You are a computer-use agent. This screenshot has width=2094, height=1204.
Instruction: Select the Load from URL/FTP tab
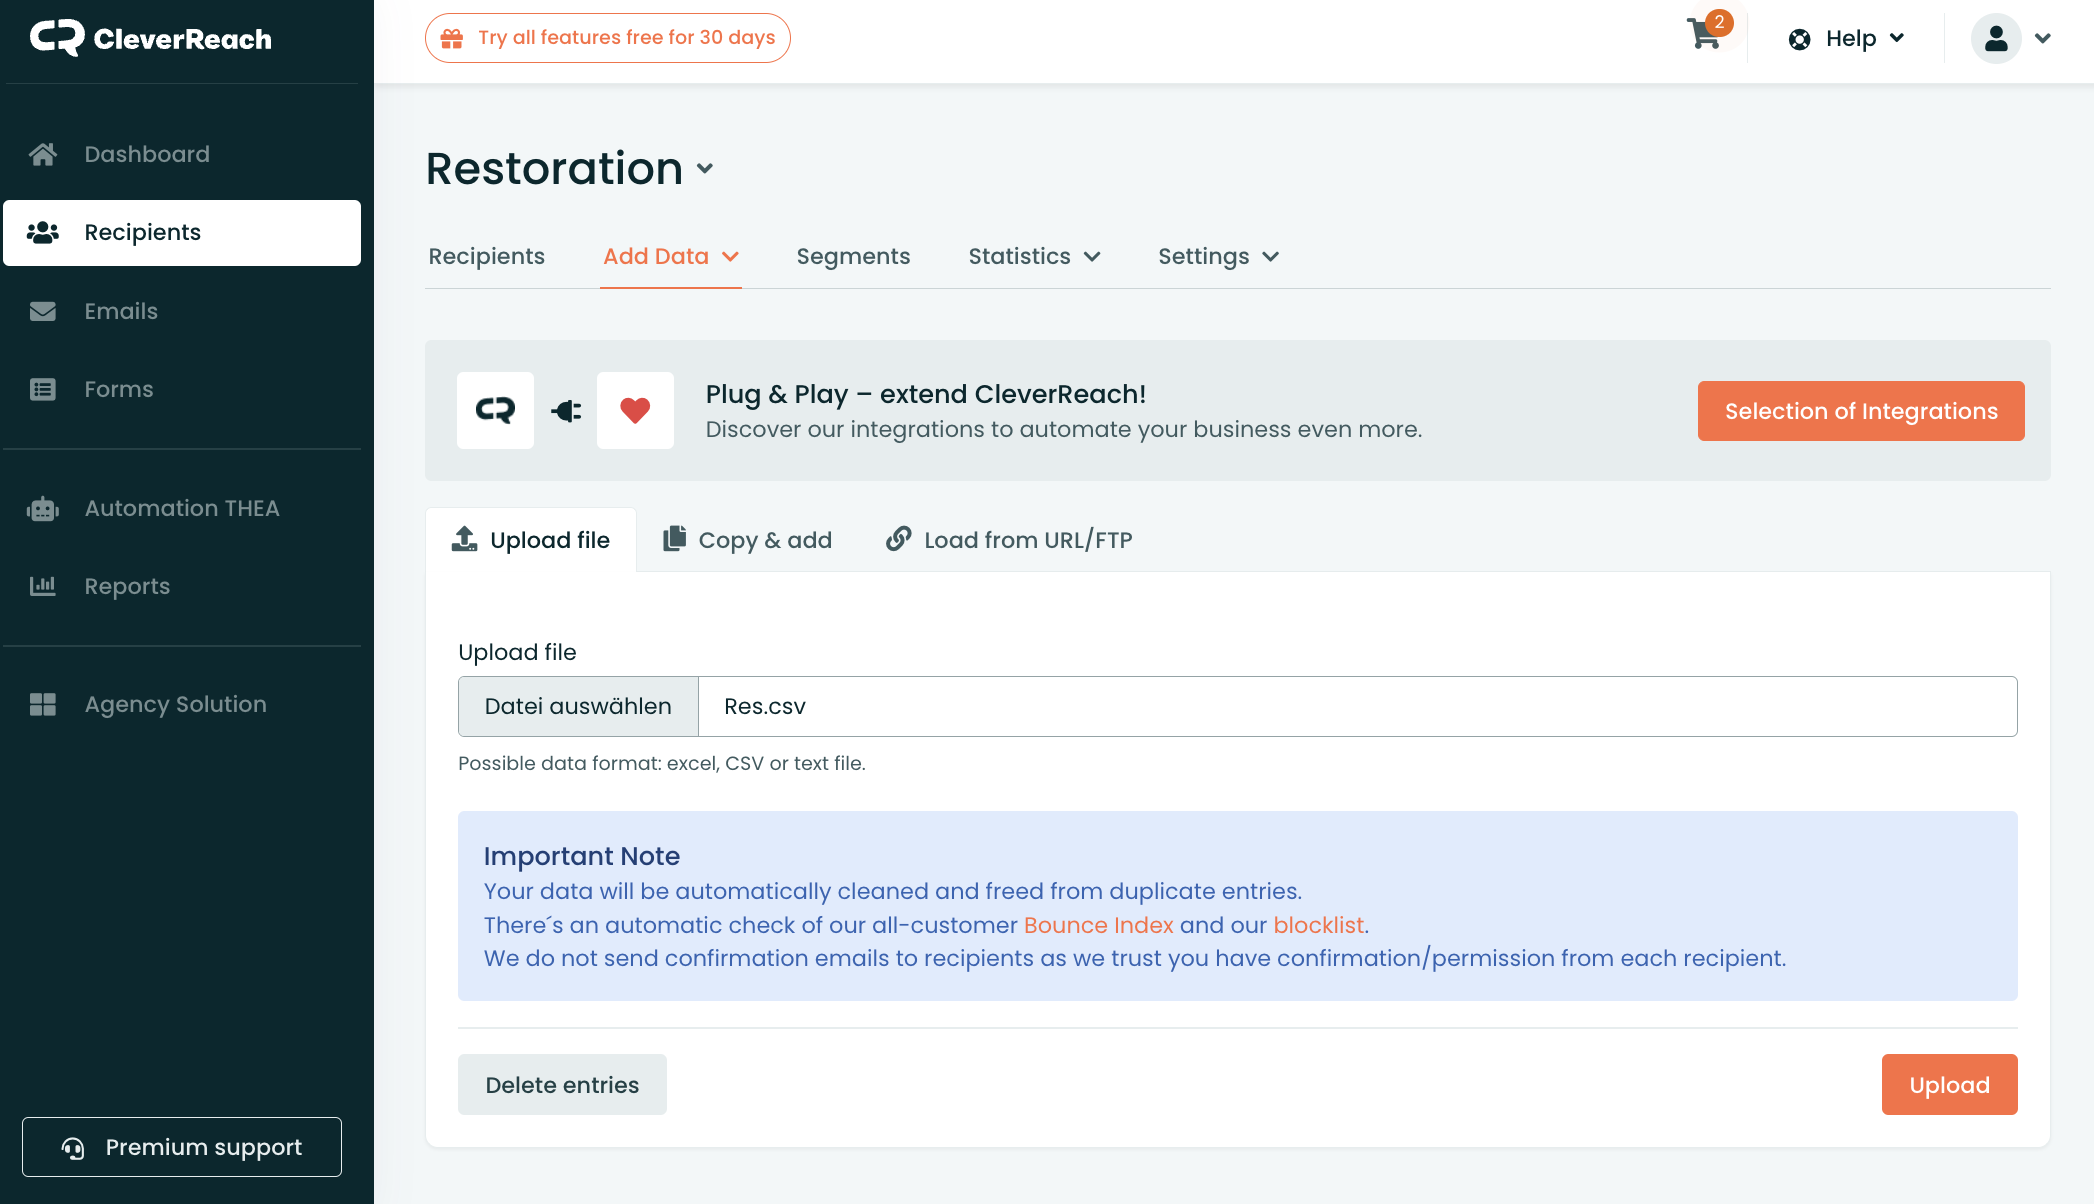click(x=1008, y=540)
